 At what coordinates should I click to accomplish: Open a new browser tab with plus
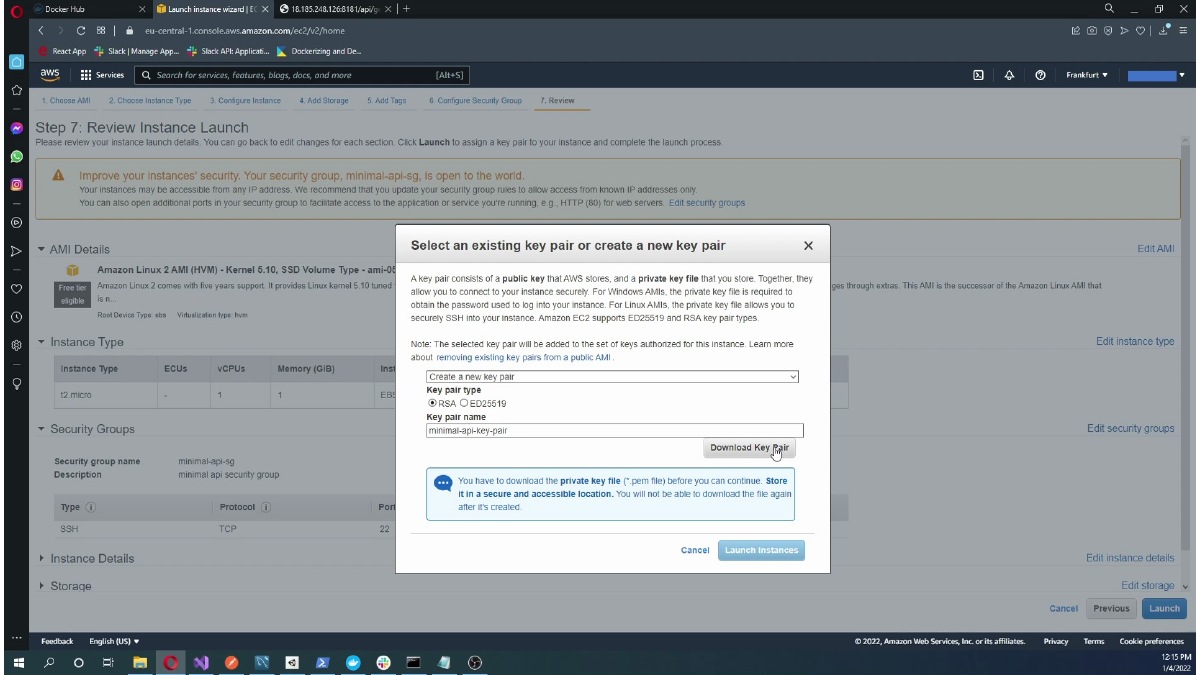(406, 9)
